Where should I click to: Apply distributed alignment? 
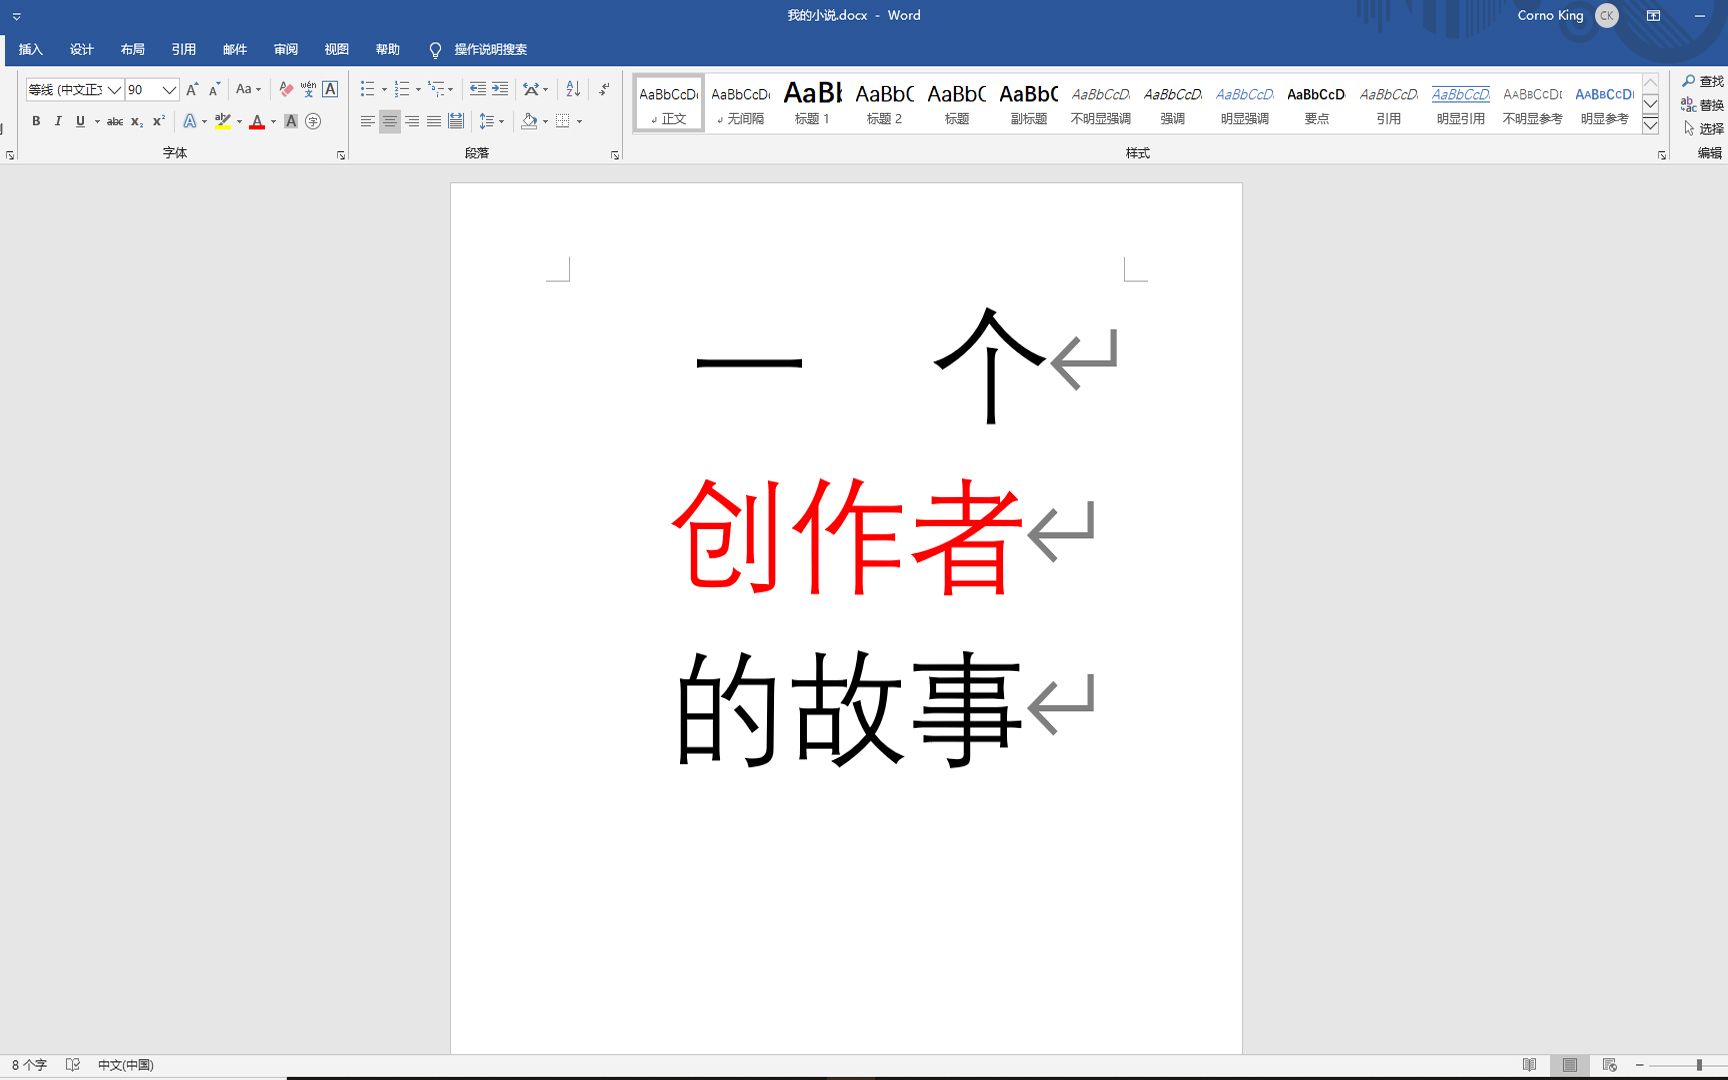tap(456, 121)
